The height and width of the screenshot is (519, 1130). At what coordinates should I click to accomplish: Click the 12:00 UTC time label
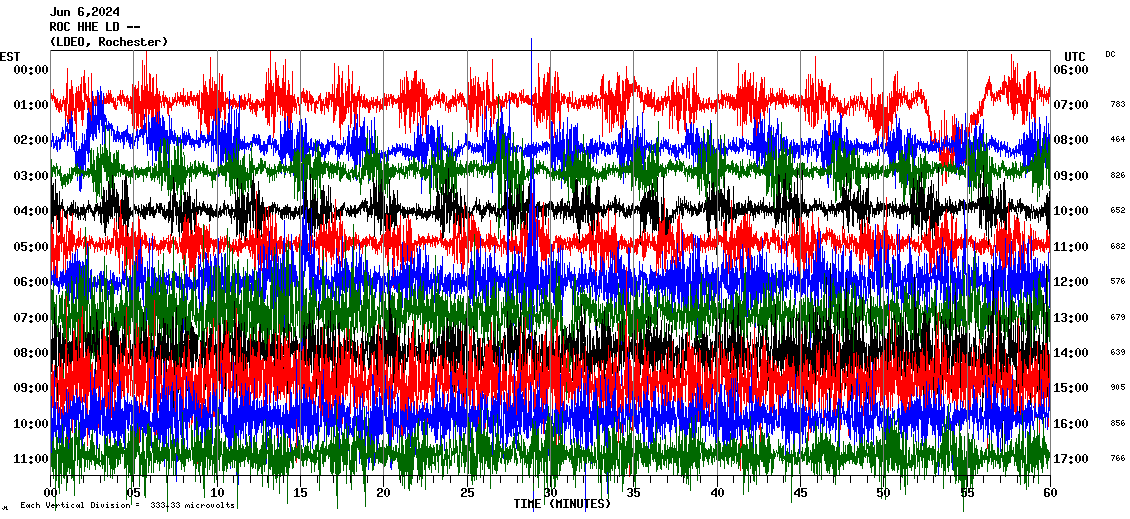(x=1070, y=282)
